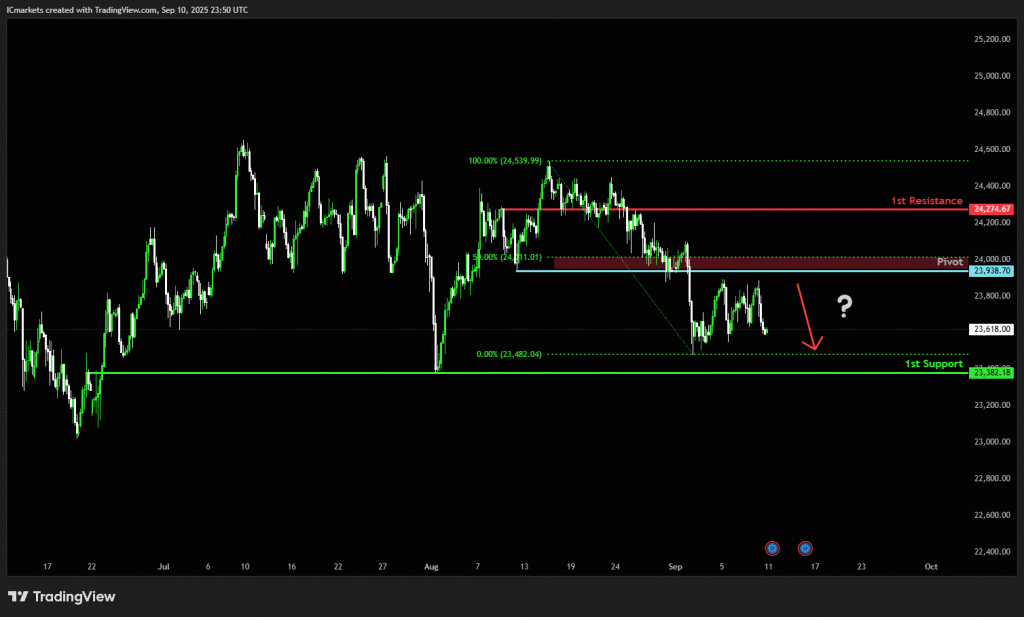The image size is (1024, 617).
Task: Click date 5 on the time axis
Action: pyautogui.click(x=722, y=567)
